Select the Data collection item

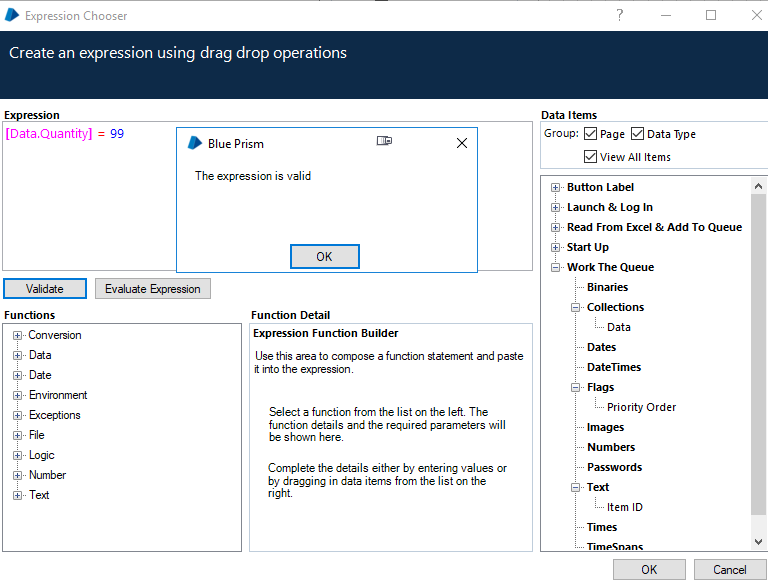[x=618, y=327]
